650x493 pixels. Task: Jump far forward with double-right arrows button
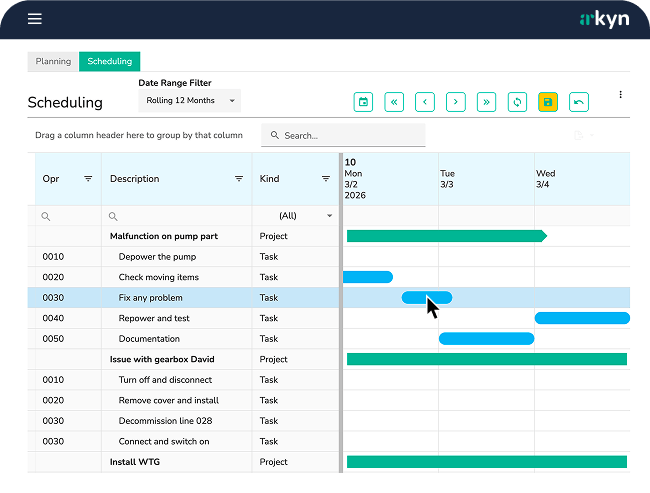pyautogui.click(x=486, y=102)
